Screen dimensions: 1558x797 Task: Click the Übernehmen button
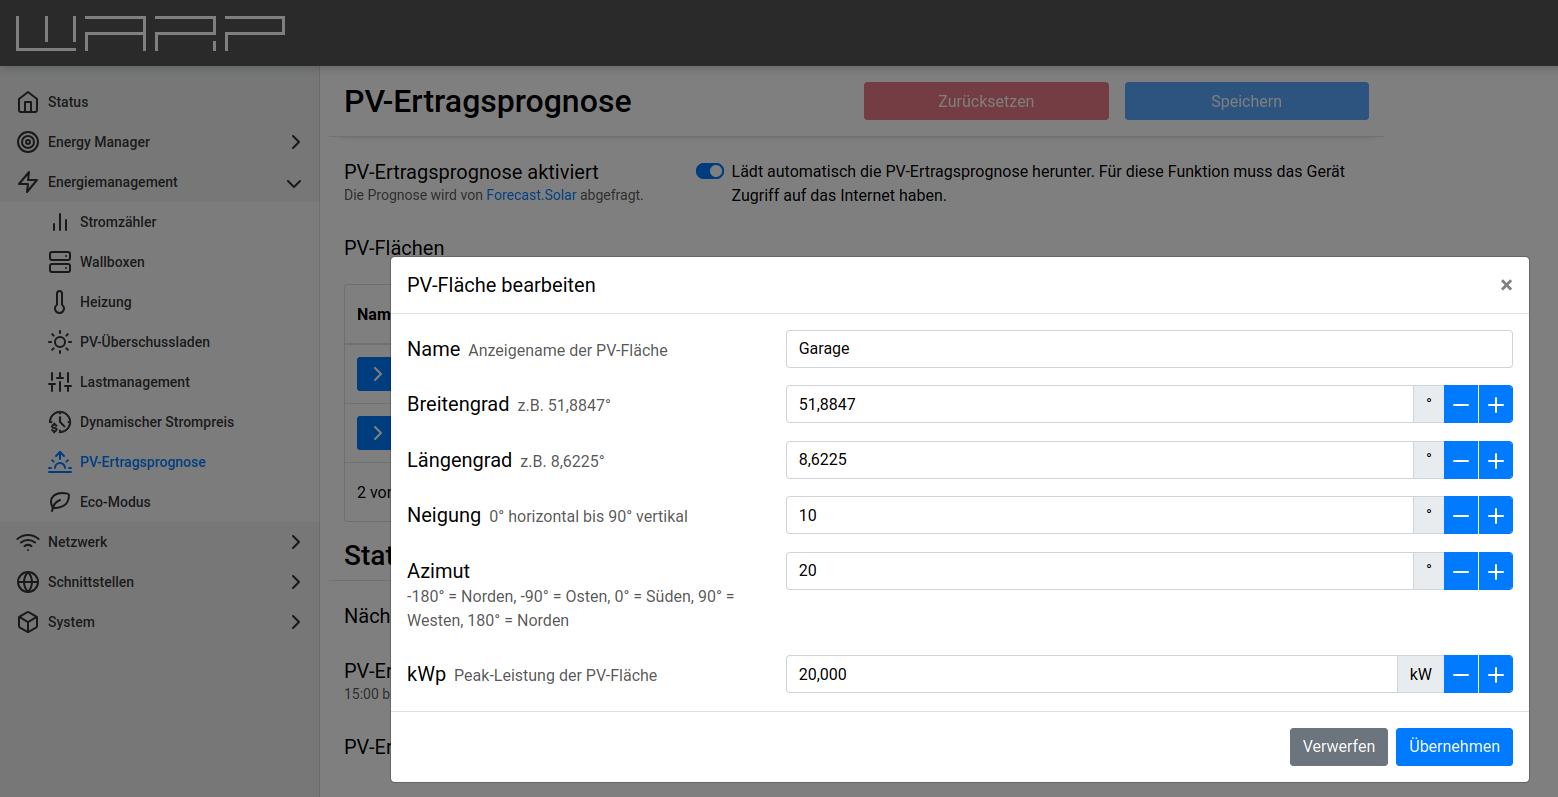pyautogui.click(x=1454, y=747)
